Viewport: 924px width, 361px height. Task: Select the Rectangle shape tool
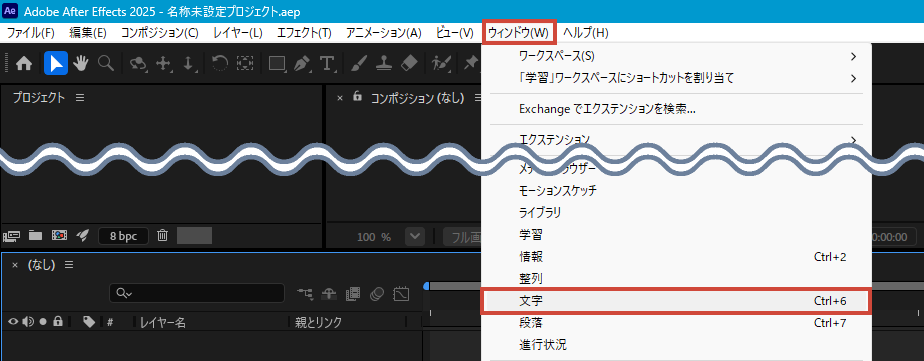click(x=277, y=64)
